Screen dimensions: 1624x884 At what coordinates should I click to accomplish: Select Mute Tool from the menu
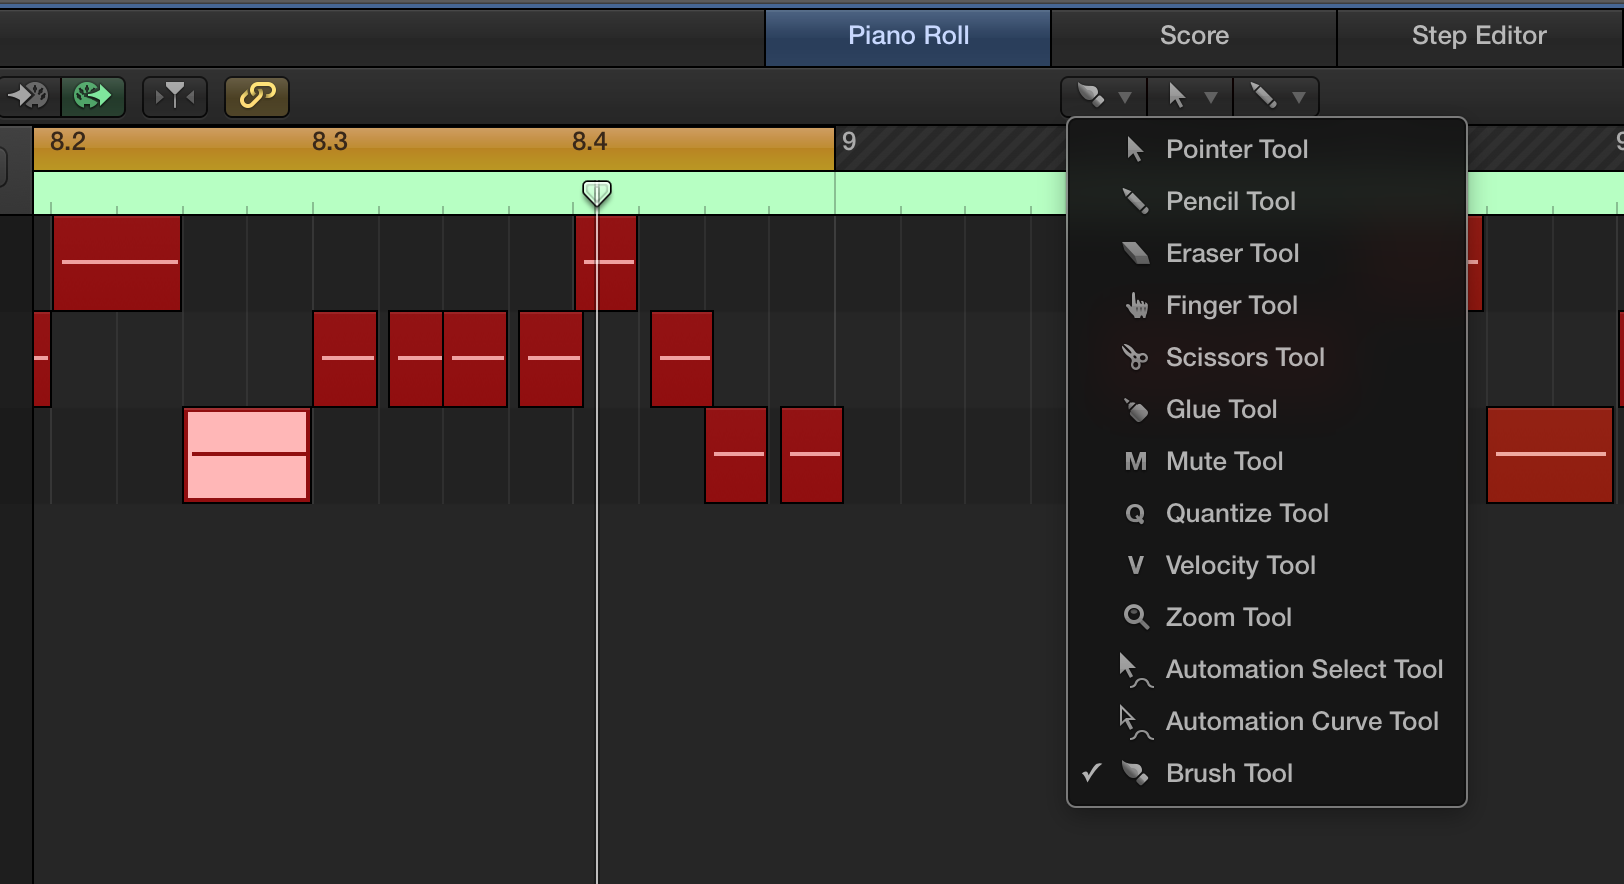tap(1267, 461)
